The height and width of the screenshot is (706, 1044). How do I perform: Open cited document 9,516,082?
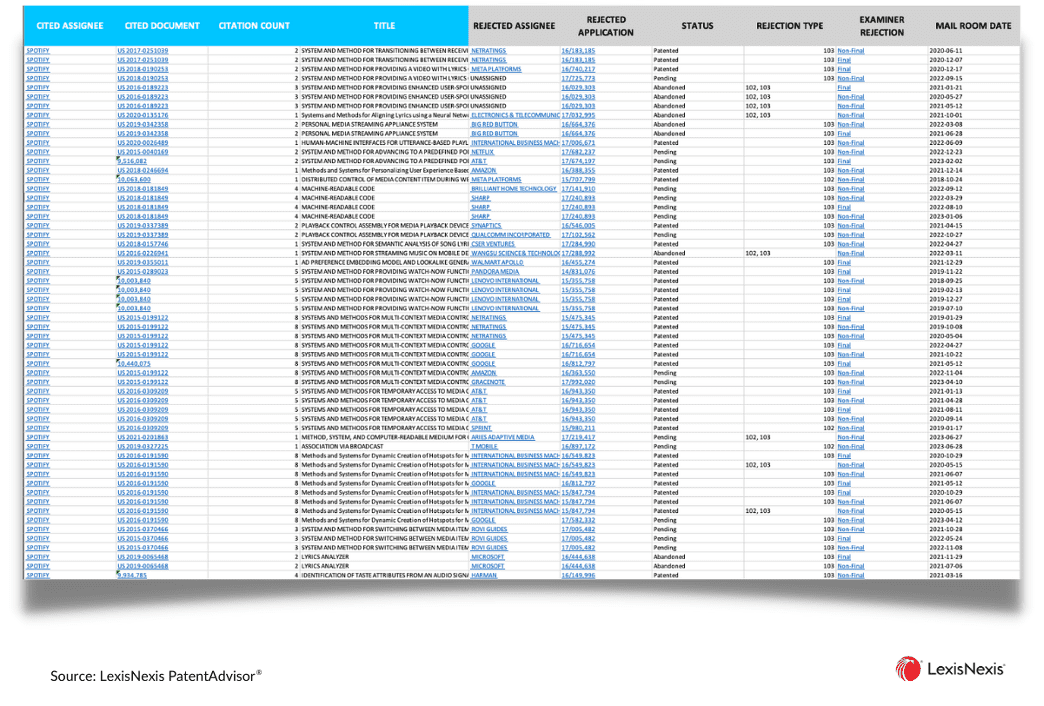(x=132, y=161)
